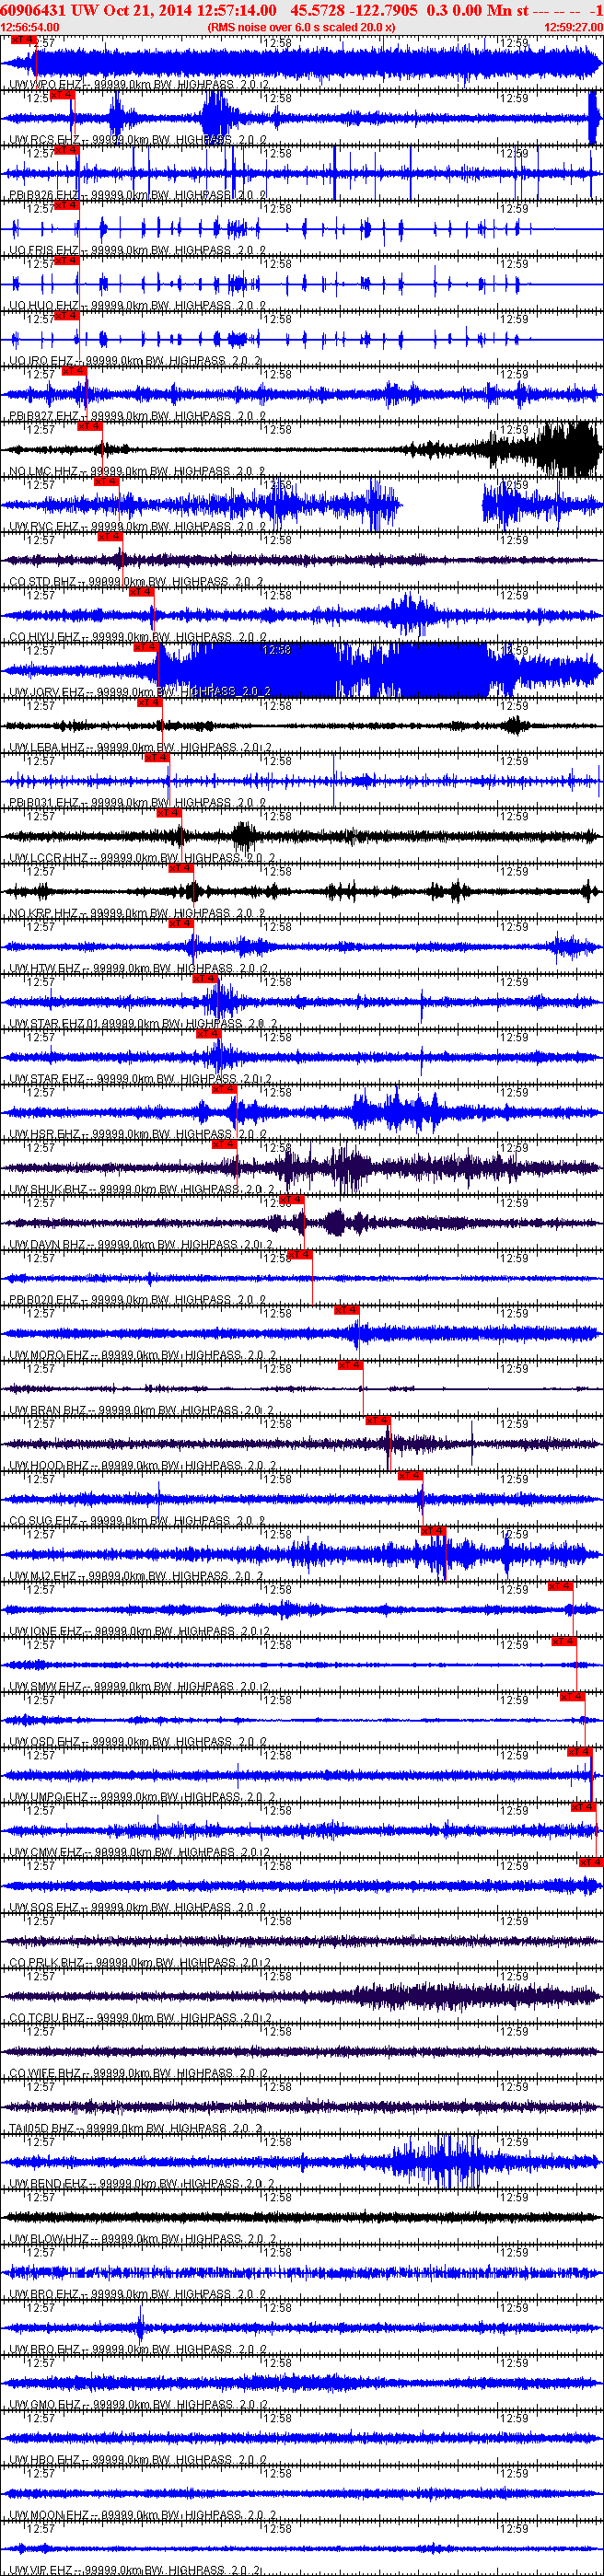The image size is (604, 2576).
Task: Click the red pick marker on the WPO trace
Action: tap(23, 40)
